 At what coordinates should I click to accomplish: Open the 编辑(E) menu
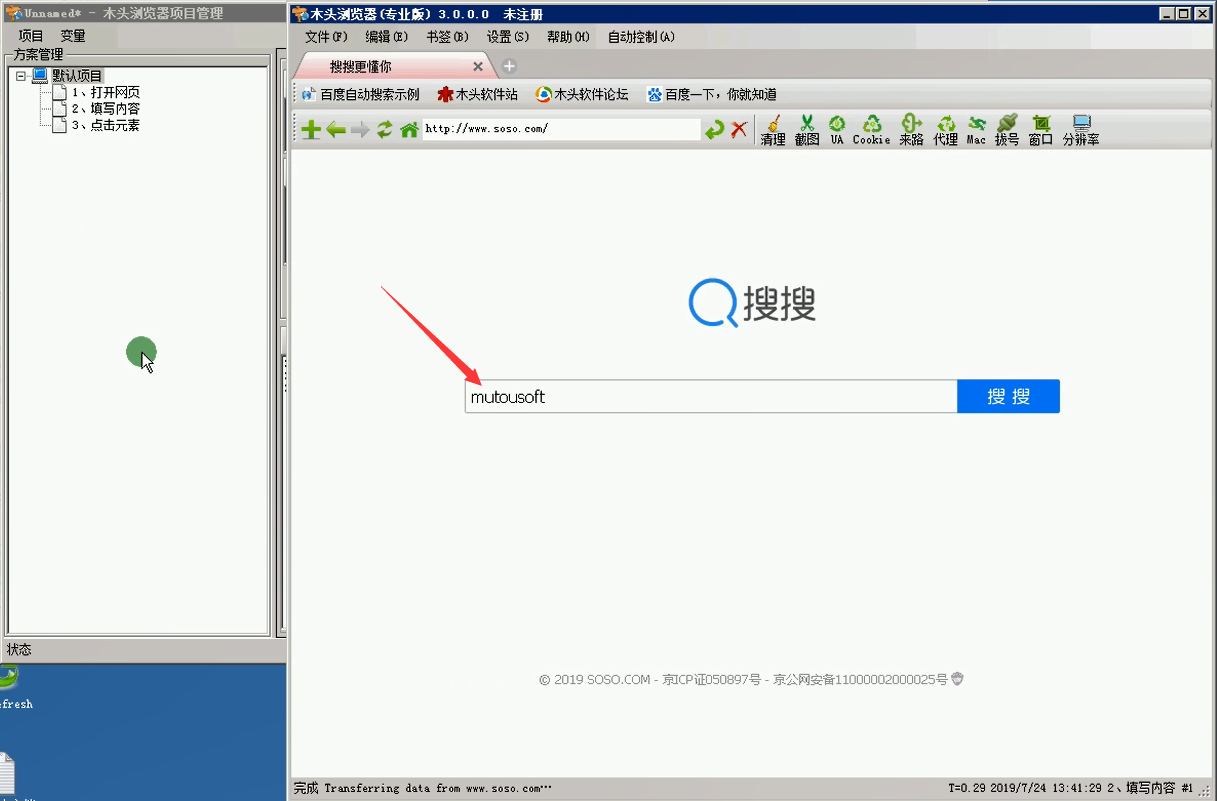click(x=386, y=36)
